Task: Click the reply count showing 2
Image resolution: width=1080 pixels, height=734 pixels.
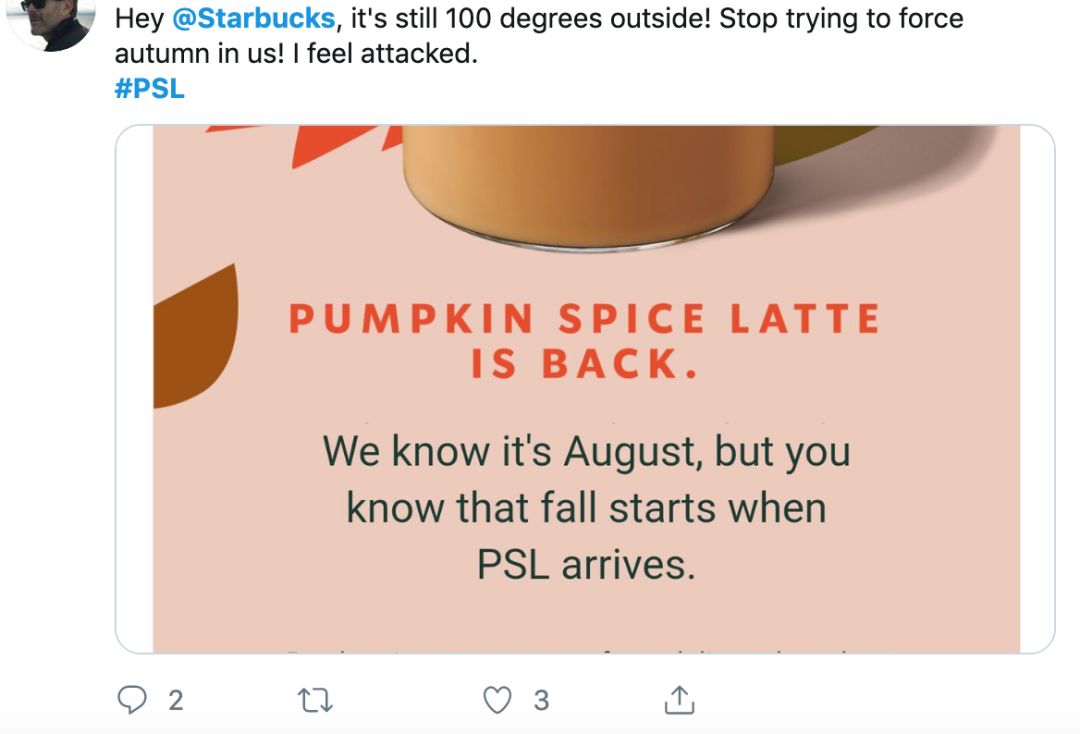Action: click(x=176, y=700)
